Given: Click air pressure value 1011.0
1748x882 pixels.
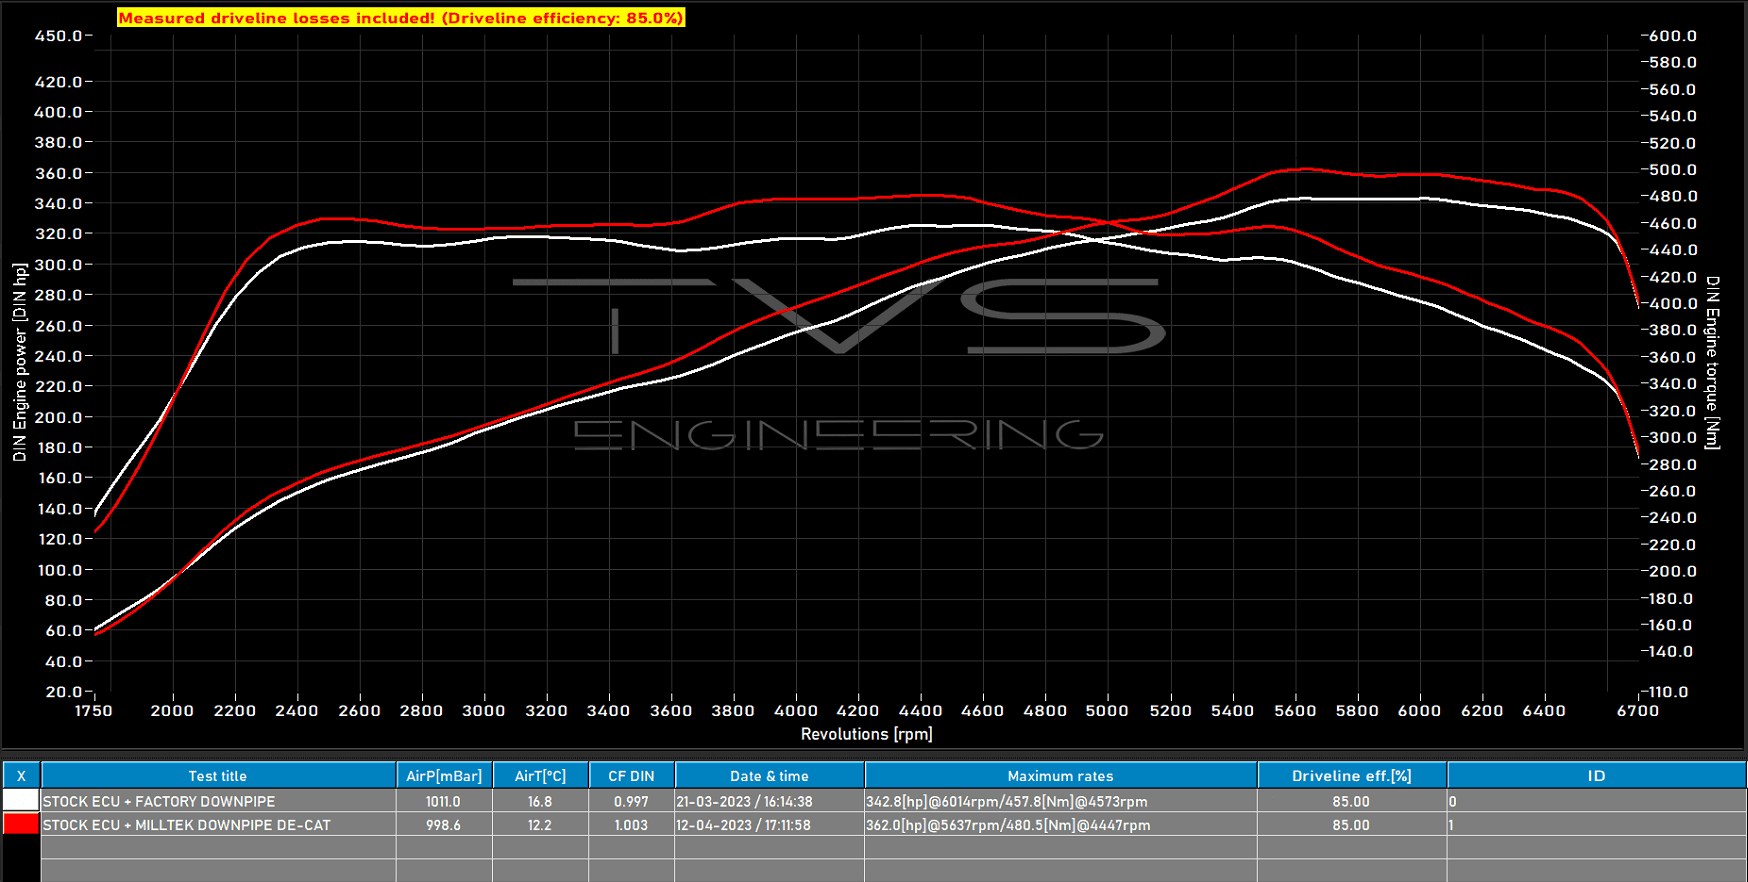Looking at the screenshot, I should (444, 801).
